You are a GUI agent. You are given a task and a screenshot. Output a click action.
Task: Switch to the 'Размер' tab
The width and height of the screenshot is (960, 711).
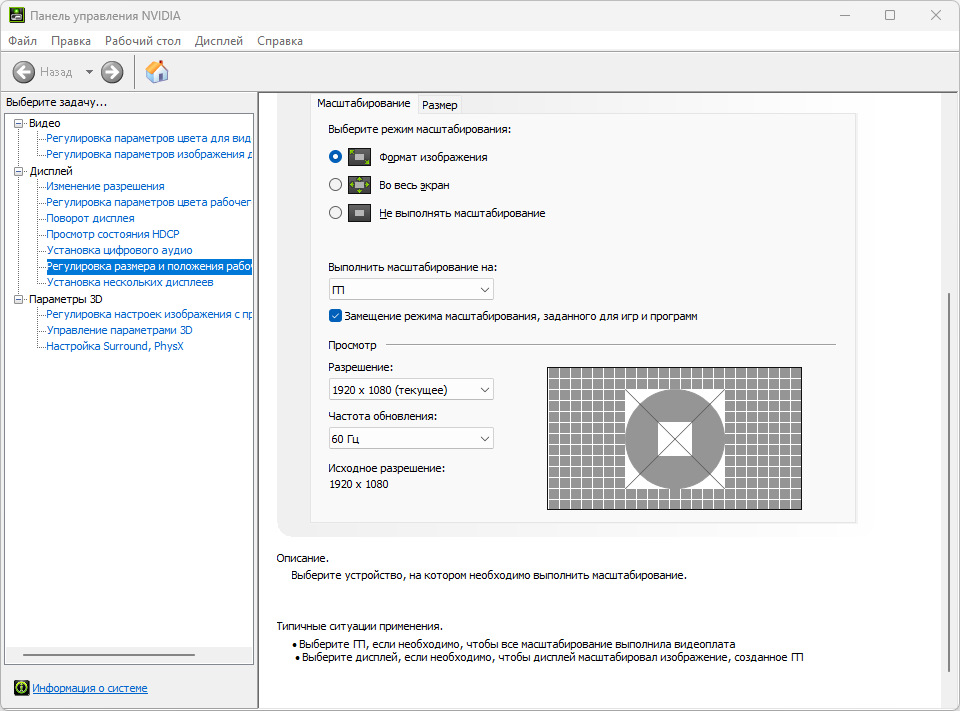click(440, 105)
